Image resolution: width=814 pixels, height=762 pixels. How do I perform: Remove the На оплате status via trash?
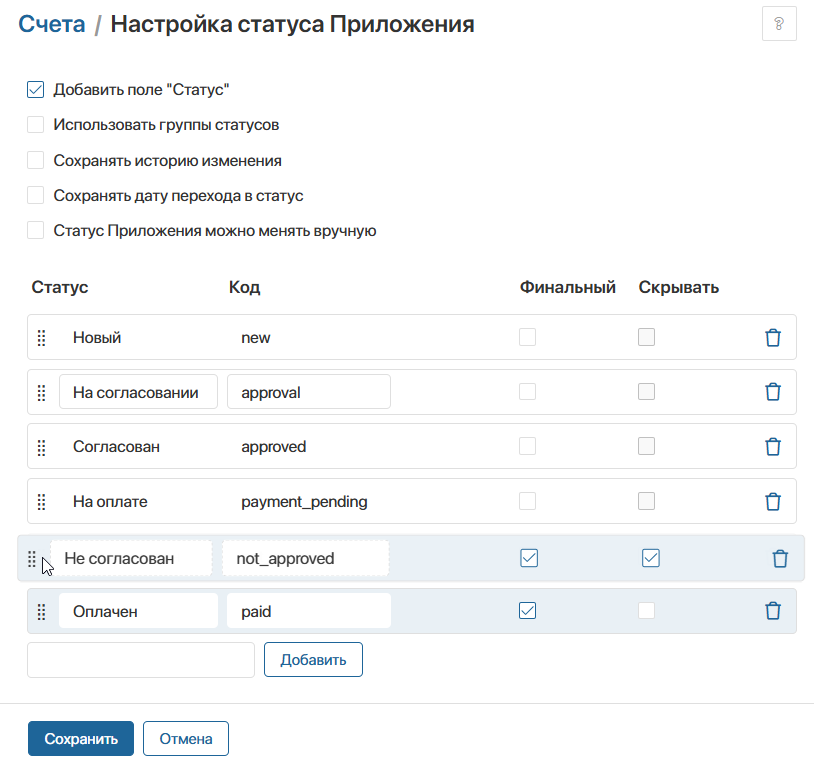(x=773, y=501)
